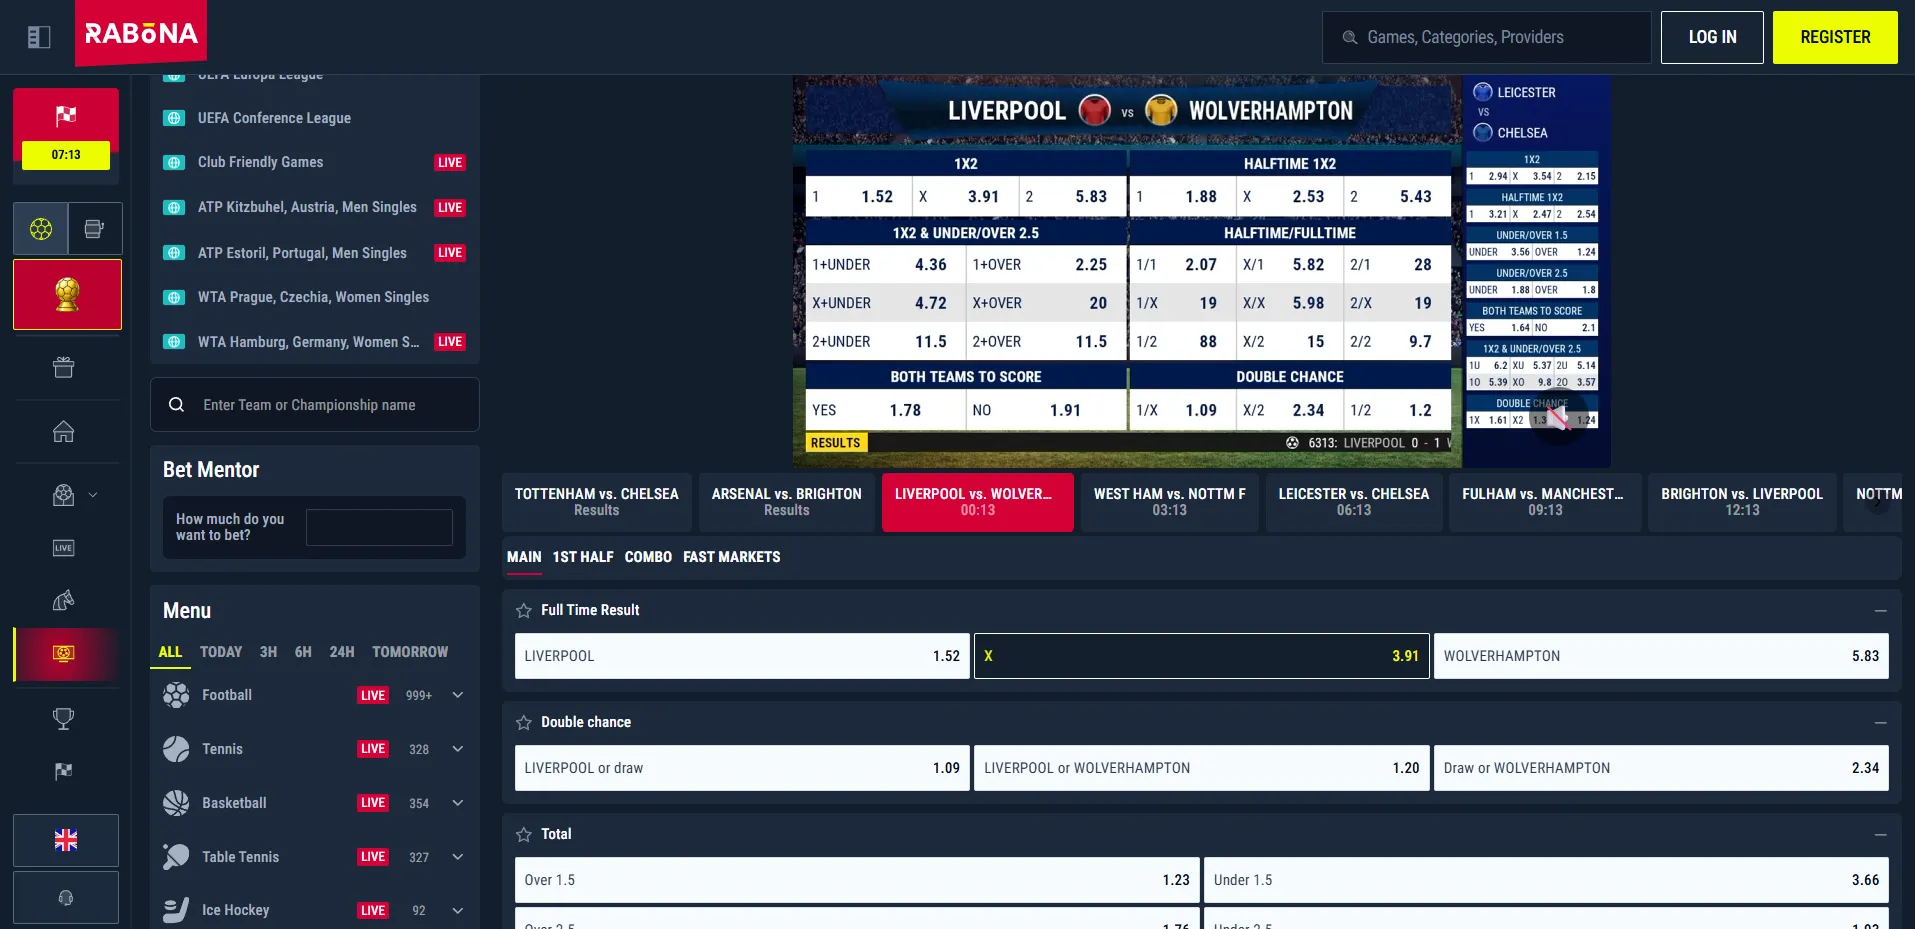Focus the Bet Mentor amount field
This screenshot has height=929, width=1915.
[379, 527]
